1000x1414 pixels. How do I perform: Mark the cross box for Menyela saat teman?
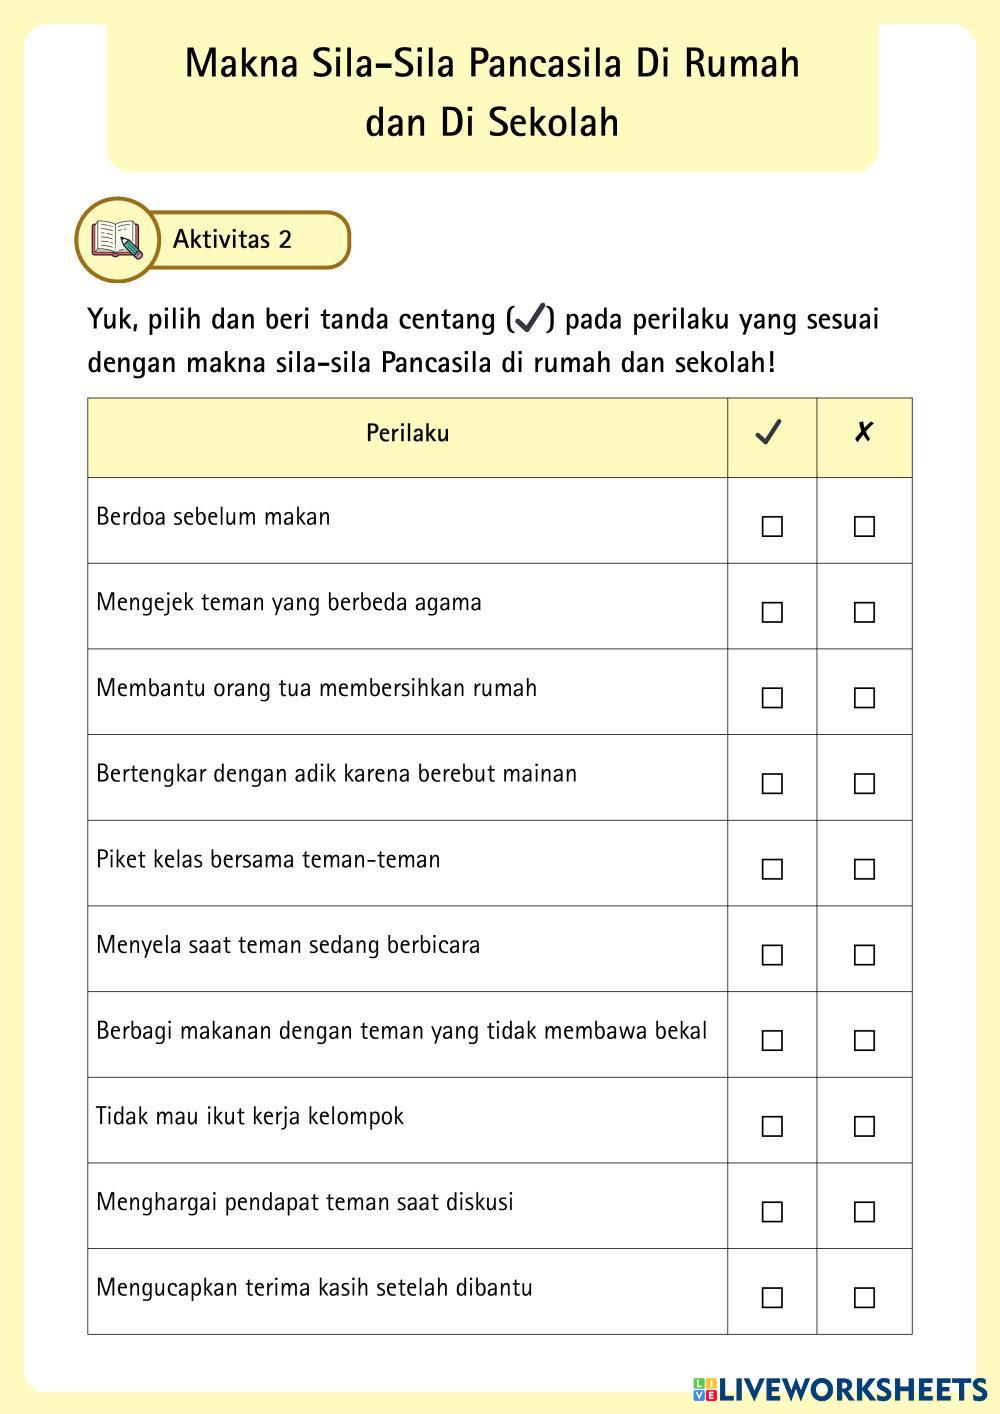point(864,955)
